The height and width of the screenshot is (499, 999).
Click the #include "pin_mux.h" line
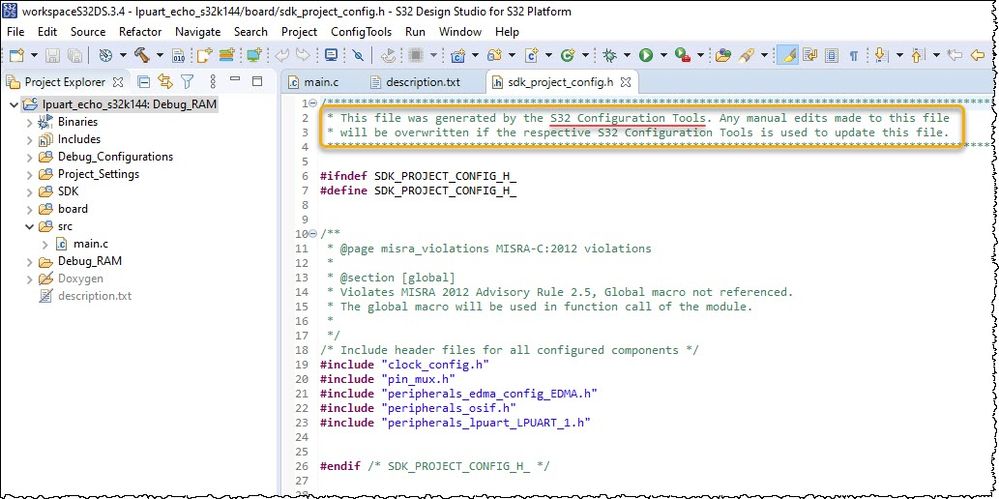click(x=387, y=379)
